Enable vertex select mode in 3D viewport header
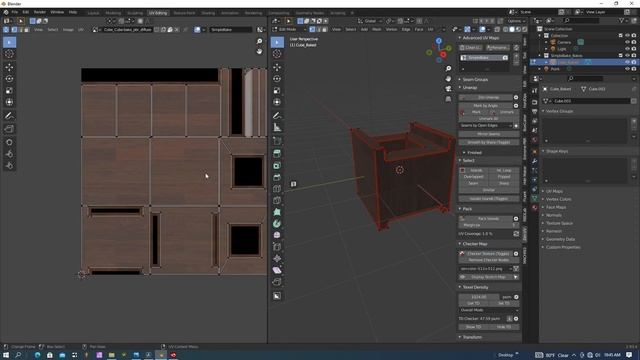This screenshot has height=360, width=640. click(x=312, y=29)
